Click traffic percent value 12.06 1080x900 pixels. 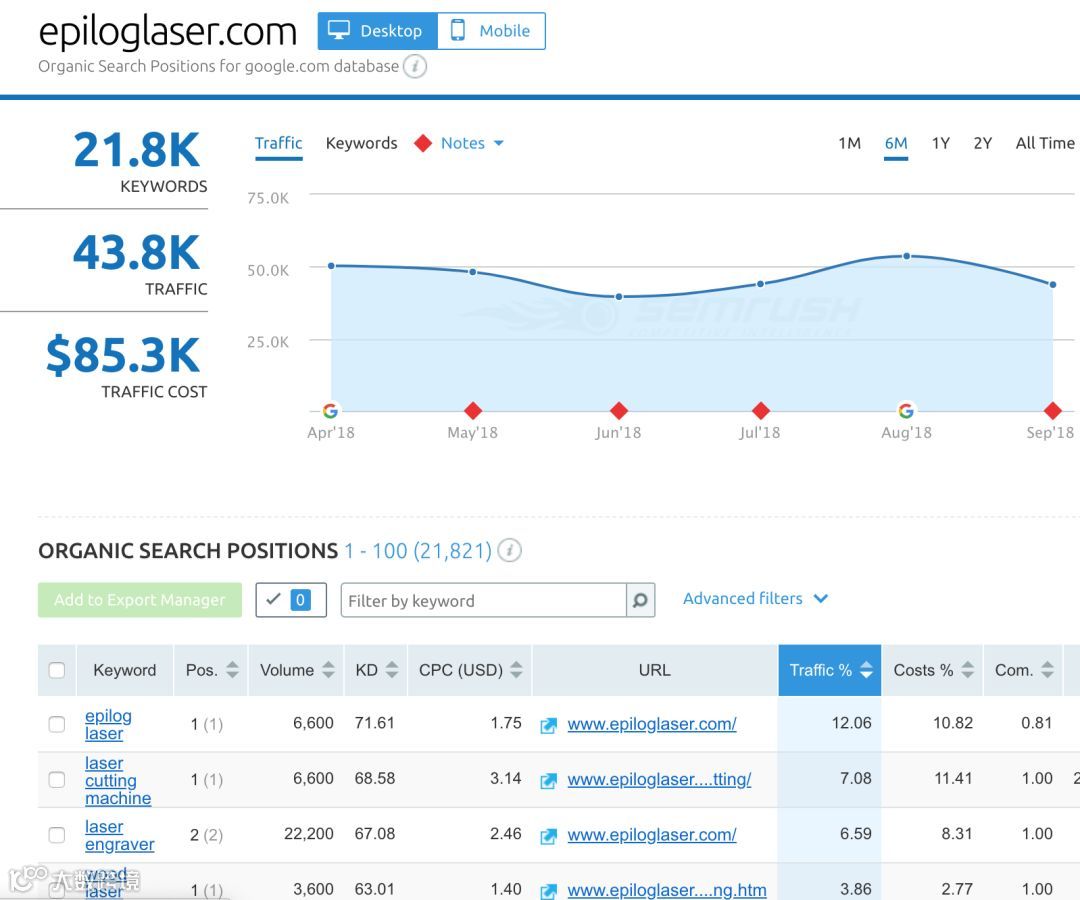851,723
